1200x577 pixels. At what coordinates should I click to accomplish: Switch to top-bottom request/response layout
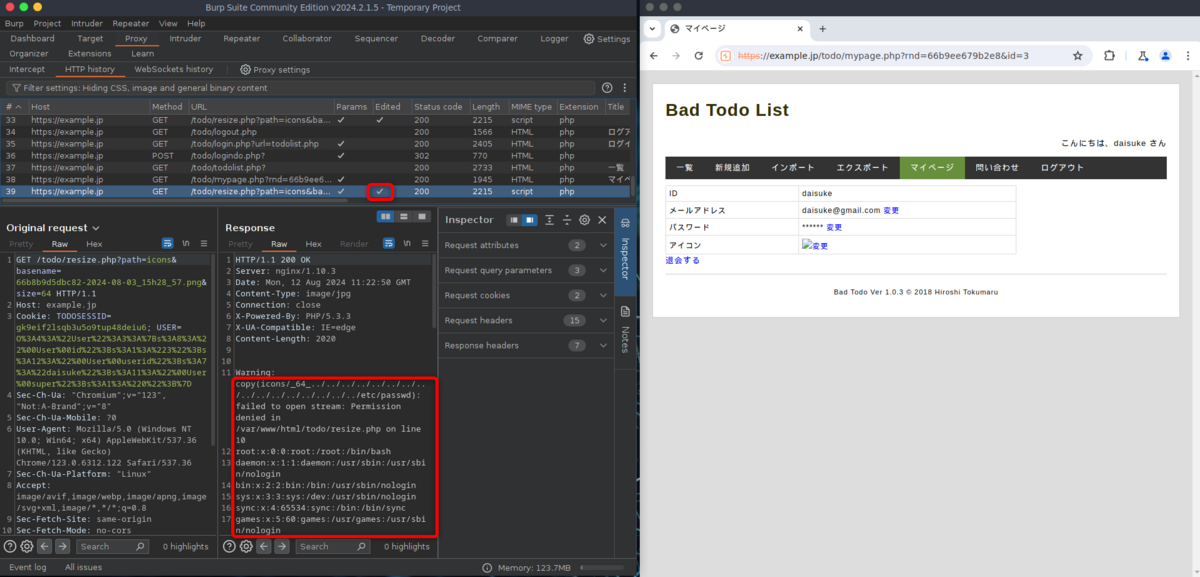404,217
